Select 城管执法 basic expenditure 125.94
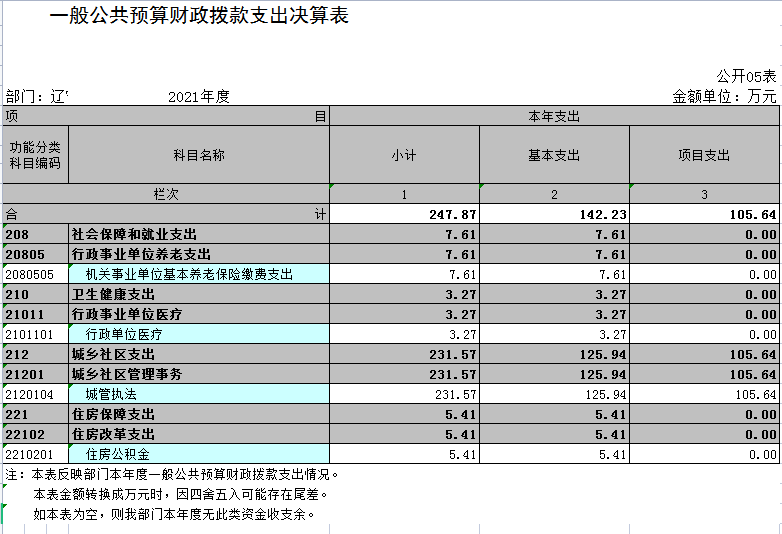Screen dimensions: 782x534 [554, 394]
